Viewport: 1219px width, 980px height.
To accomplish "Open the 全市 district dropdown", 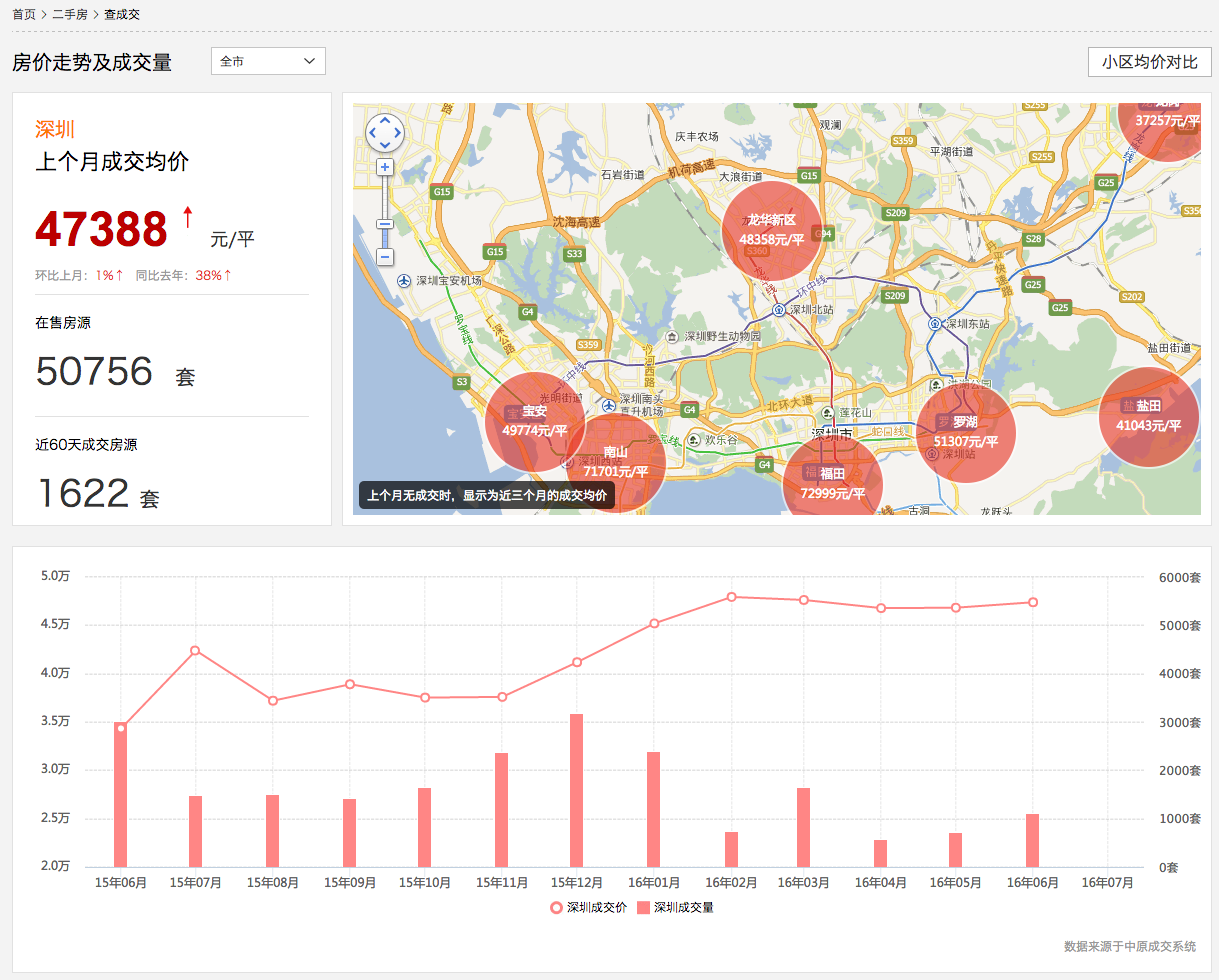I will (x=268, y=61).
